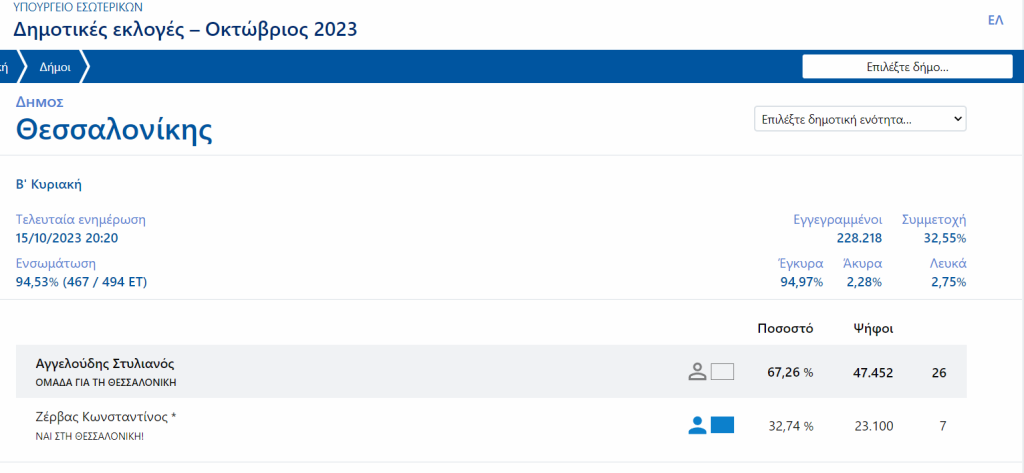Image resolution: width=1024 pixels, height=473 pixels.
Task: Open the Δημοτικές εκλογές – Οκτώβριος 2023 title
Action: click(185, 29)
